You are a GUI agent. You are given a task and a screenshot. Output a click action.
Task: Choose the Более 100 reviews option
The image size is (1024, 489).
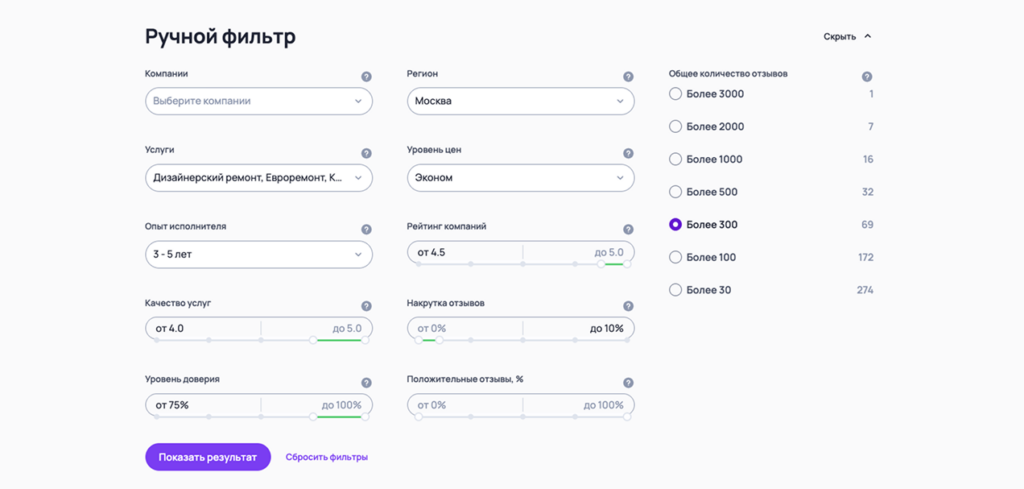tap(675, 257)
